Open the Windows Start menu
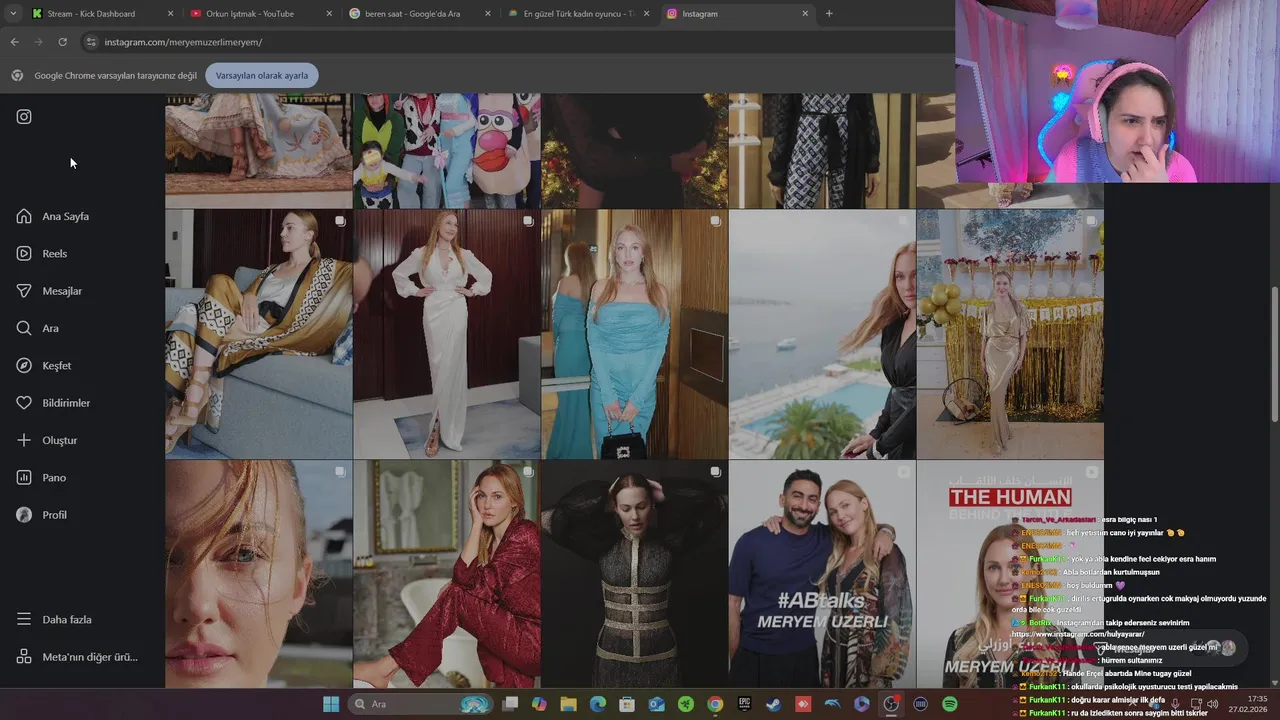 [331, 704]
